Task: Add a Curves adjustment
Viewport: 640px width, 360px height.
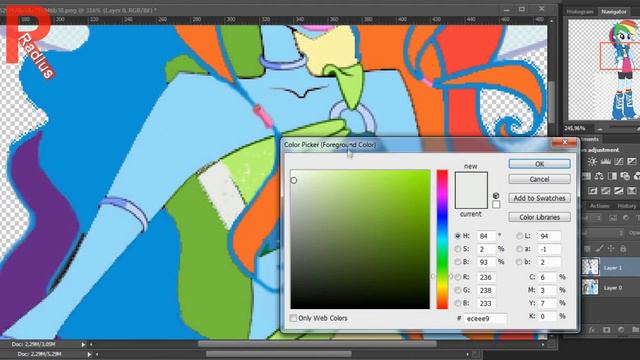Action: click(619, 162)
